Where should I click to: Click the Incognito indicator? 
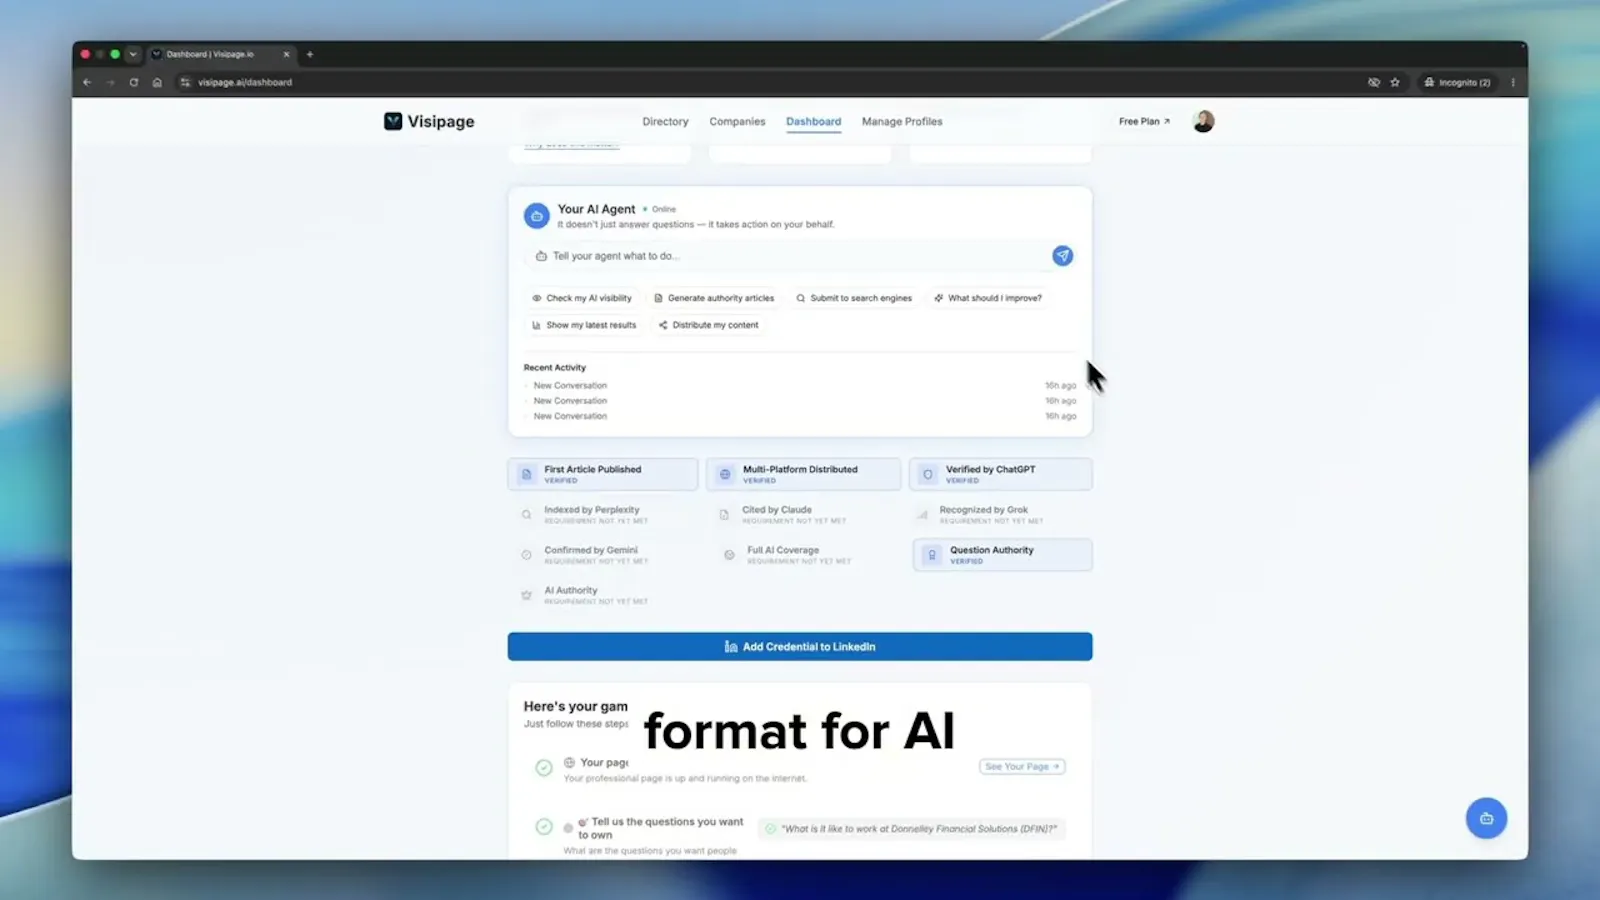click(1457, 82)
